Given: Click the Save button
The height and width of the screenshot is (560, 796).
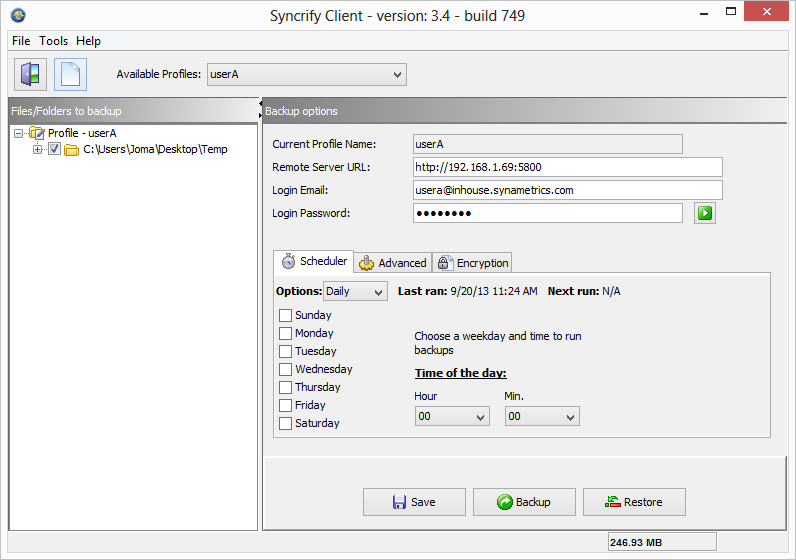Looking at the screenshot, I should point(414,502).
